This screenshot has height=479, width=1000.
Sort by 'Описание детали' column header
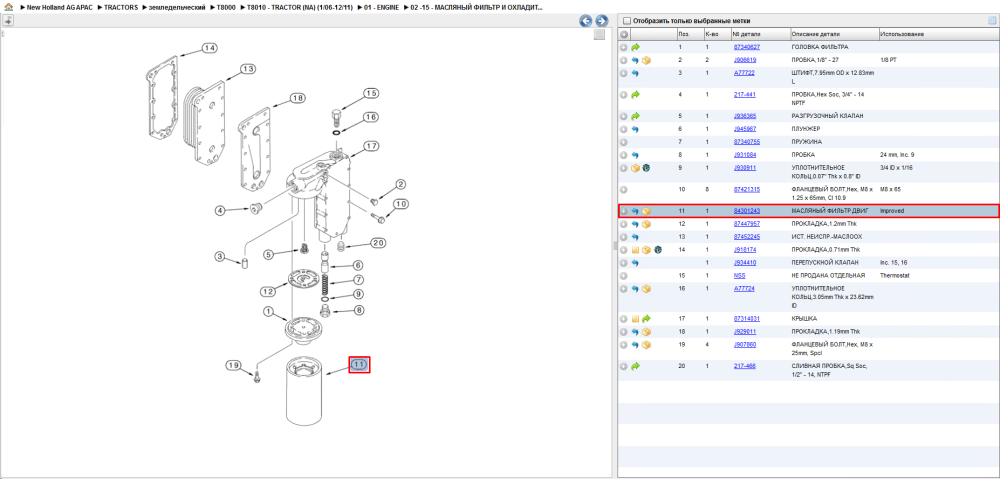click(x=816, y=34)
